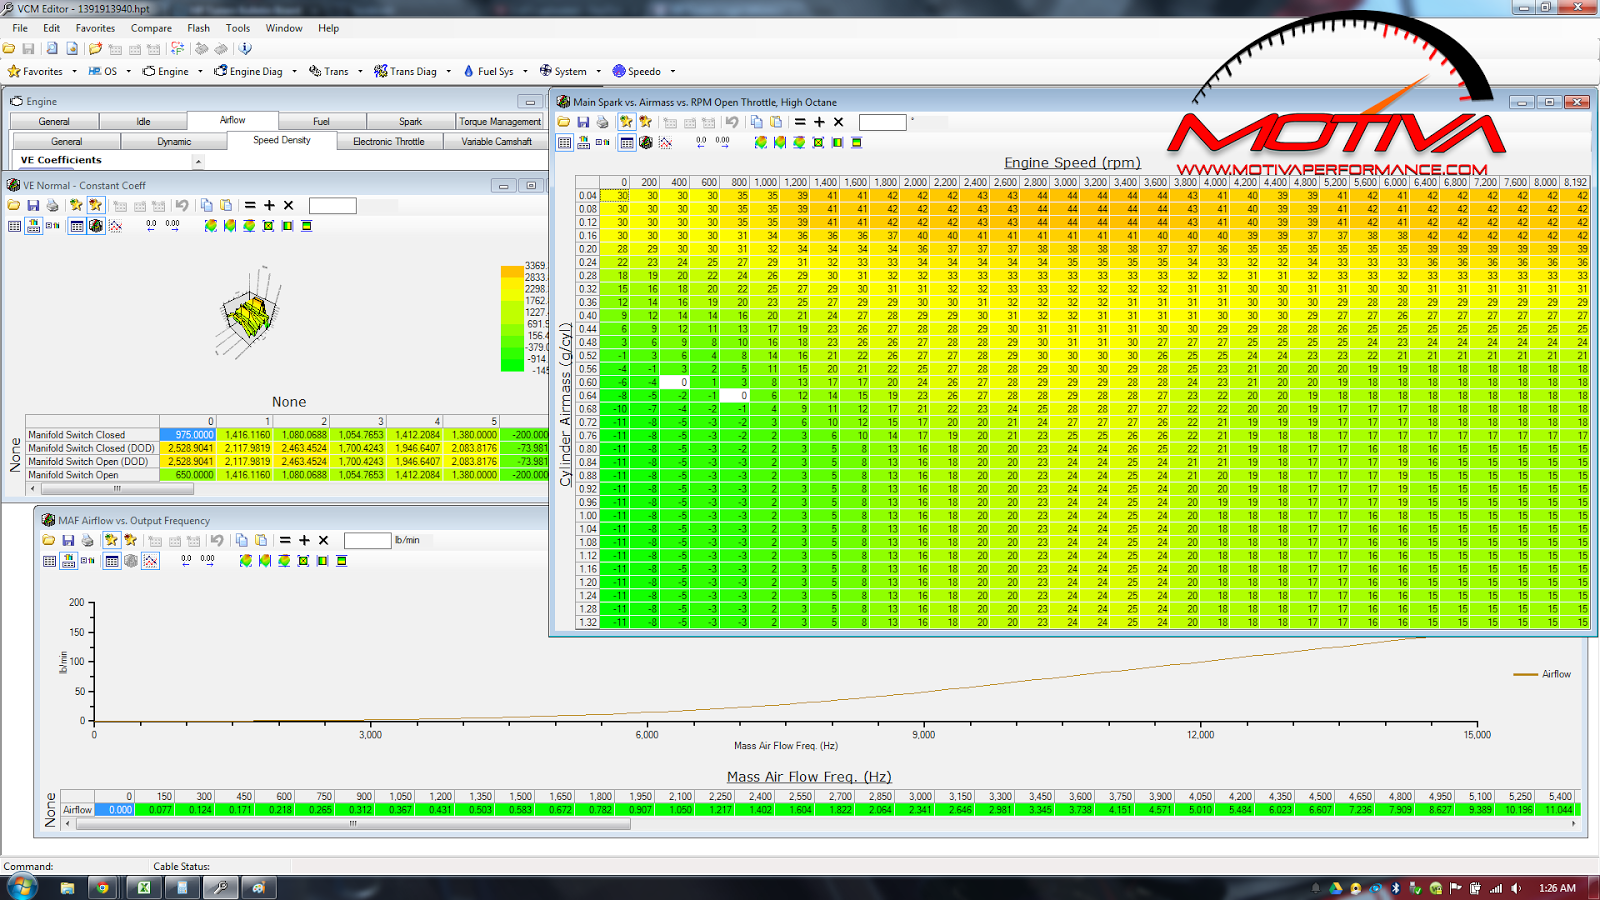Open the 3D surface view for spark table
This screenshot has height=900, width=1600.
point(646,141)
